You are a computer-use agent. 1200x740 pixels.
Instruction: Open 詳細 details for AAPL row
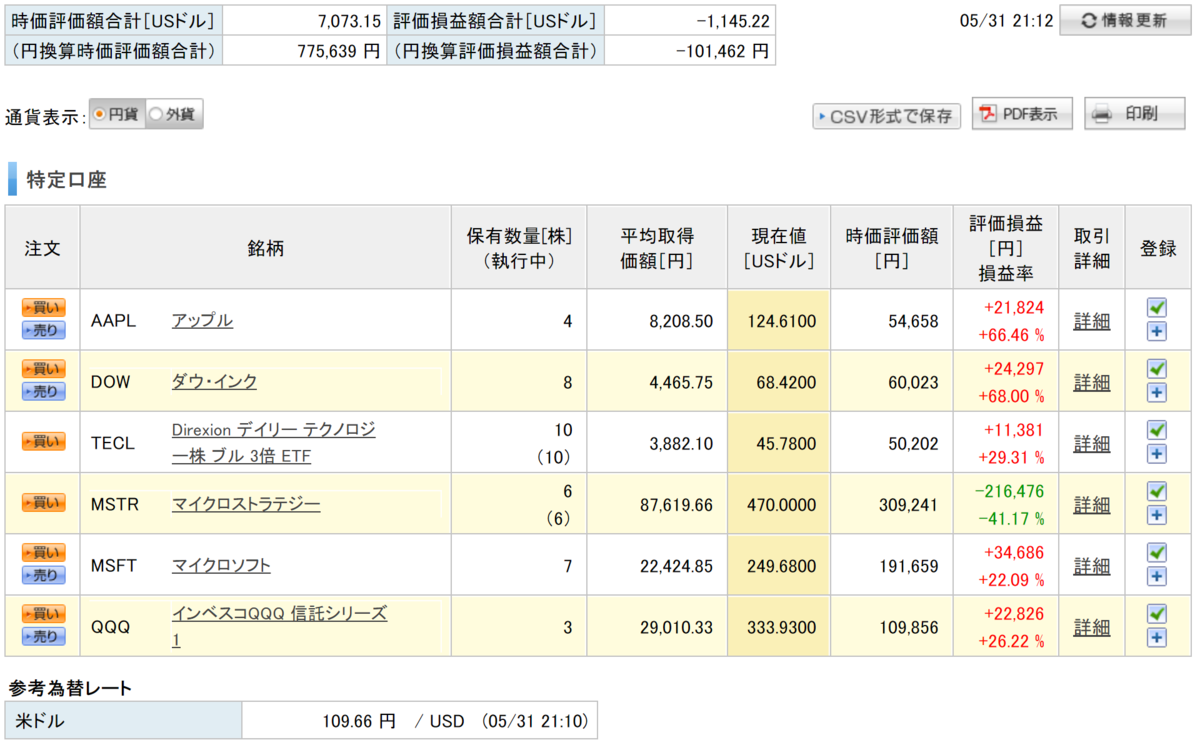(1091, 321)
